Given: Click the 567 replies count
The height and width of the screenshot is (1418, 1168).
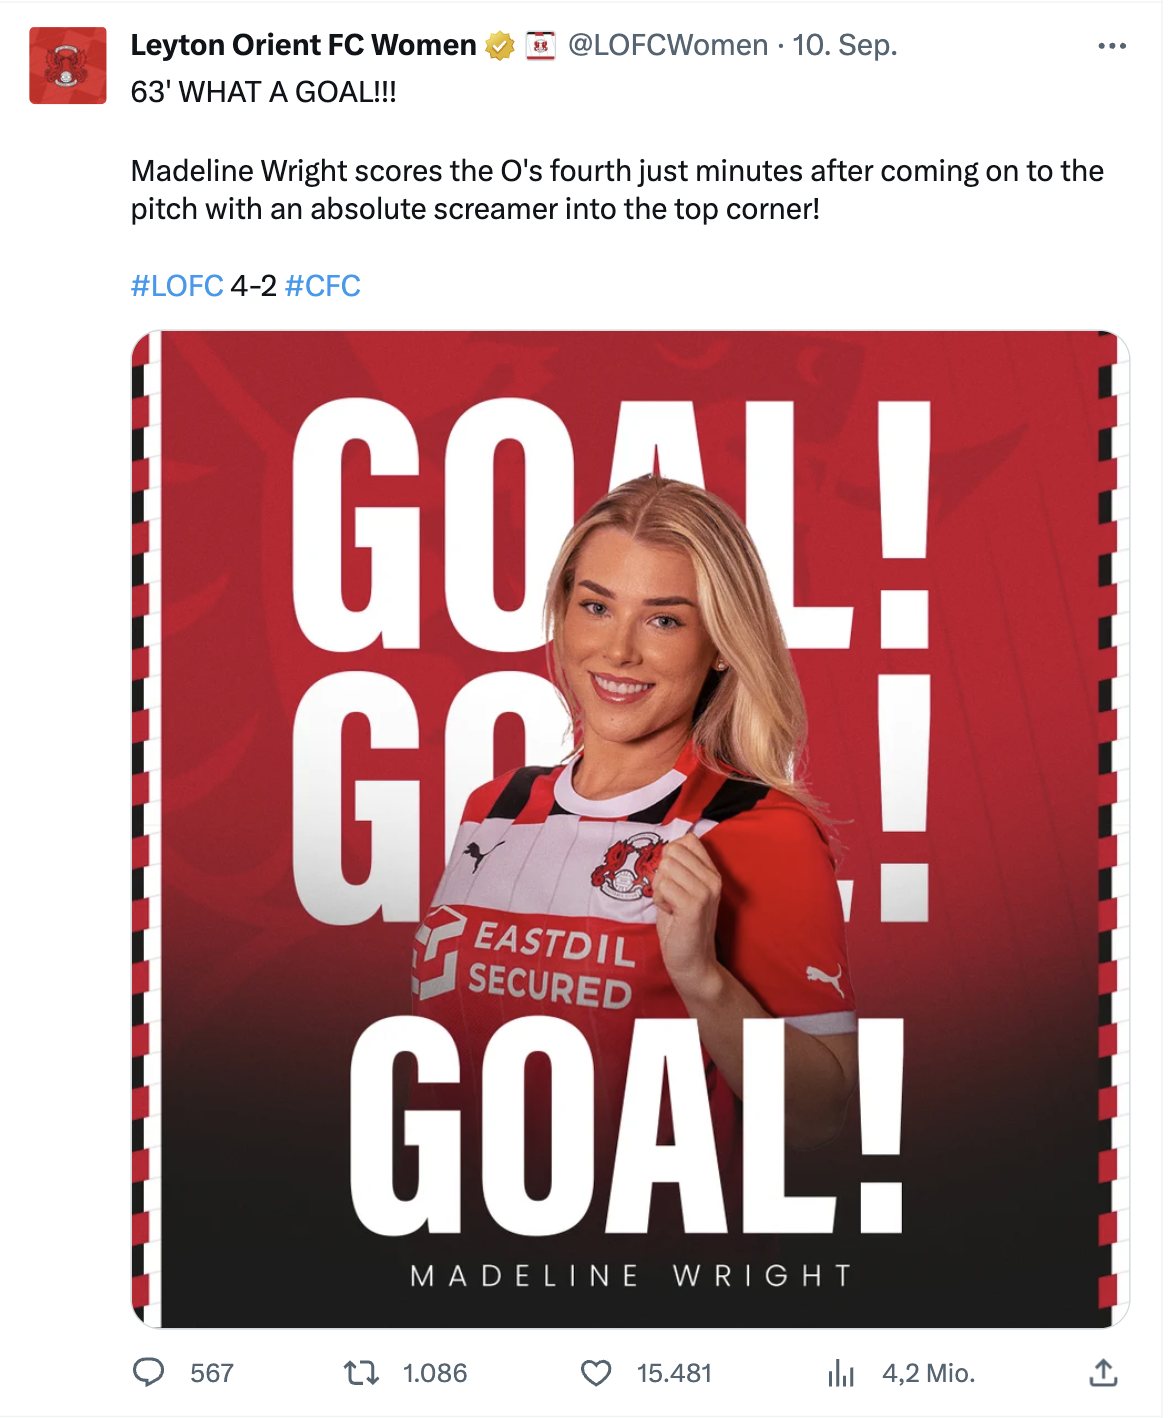Looking at the screenshot, I should point(212,1373).
